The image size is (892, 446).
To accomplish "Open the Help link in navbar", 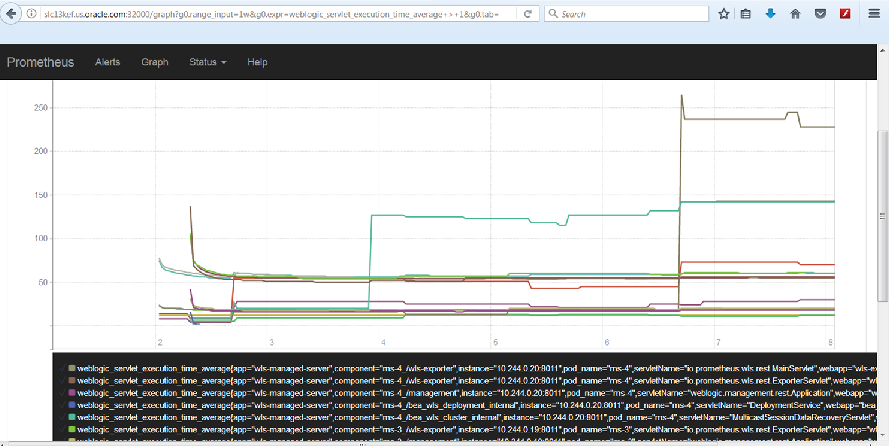I will pyautogui.click(x=257, y=62).
